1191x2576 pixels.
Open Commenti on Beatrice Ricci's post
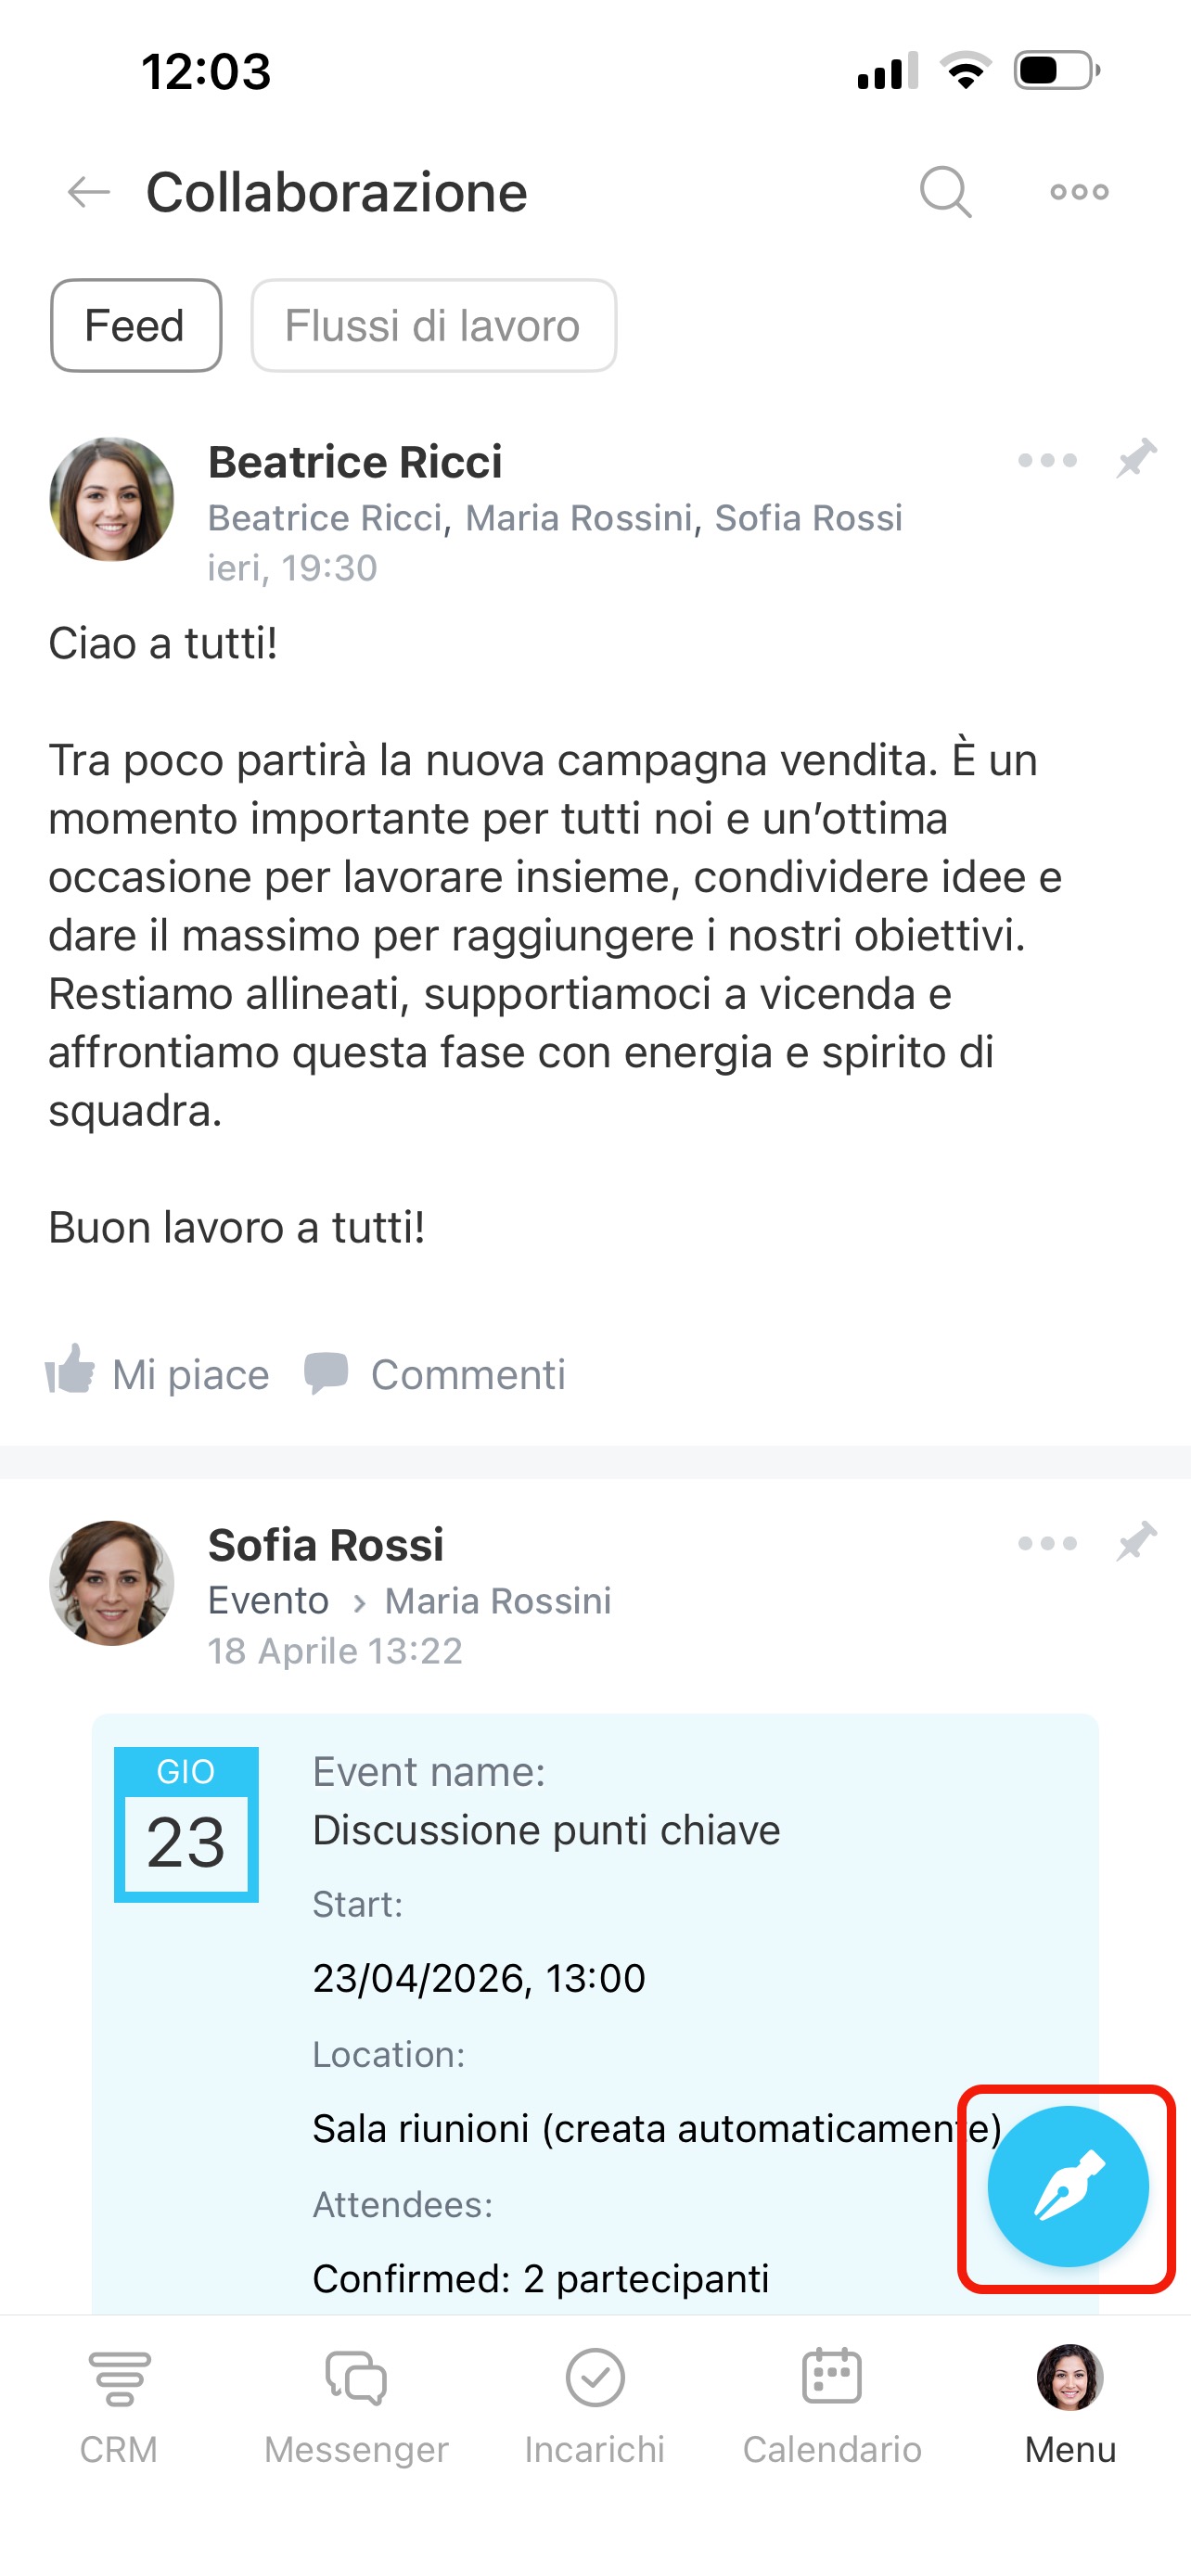[436, 1374]
